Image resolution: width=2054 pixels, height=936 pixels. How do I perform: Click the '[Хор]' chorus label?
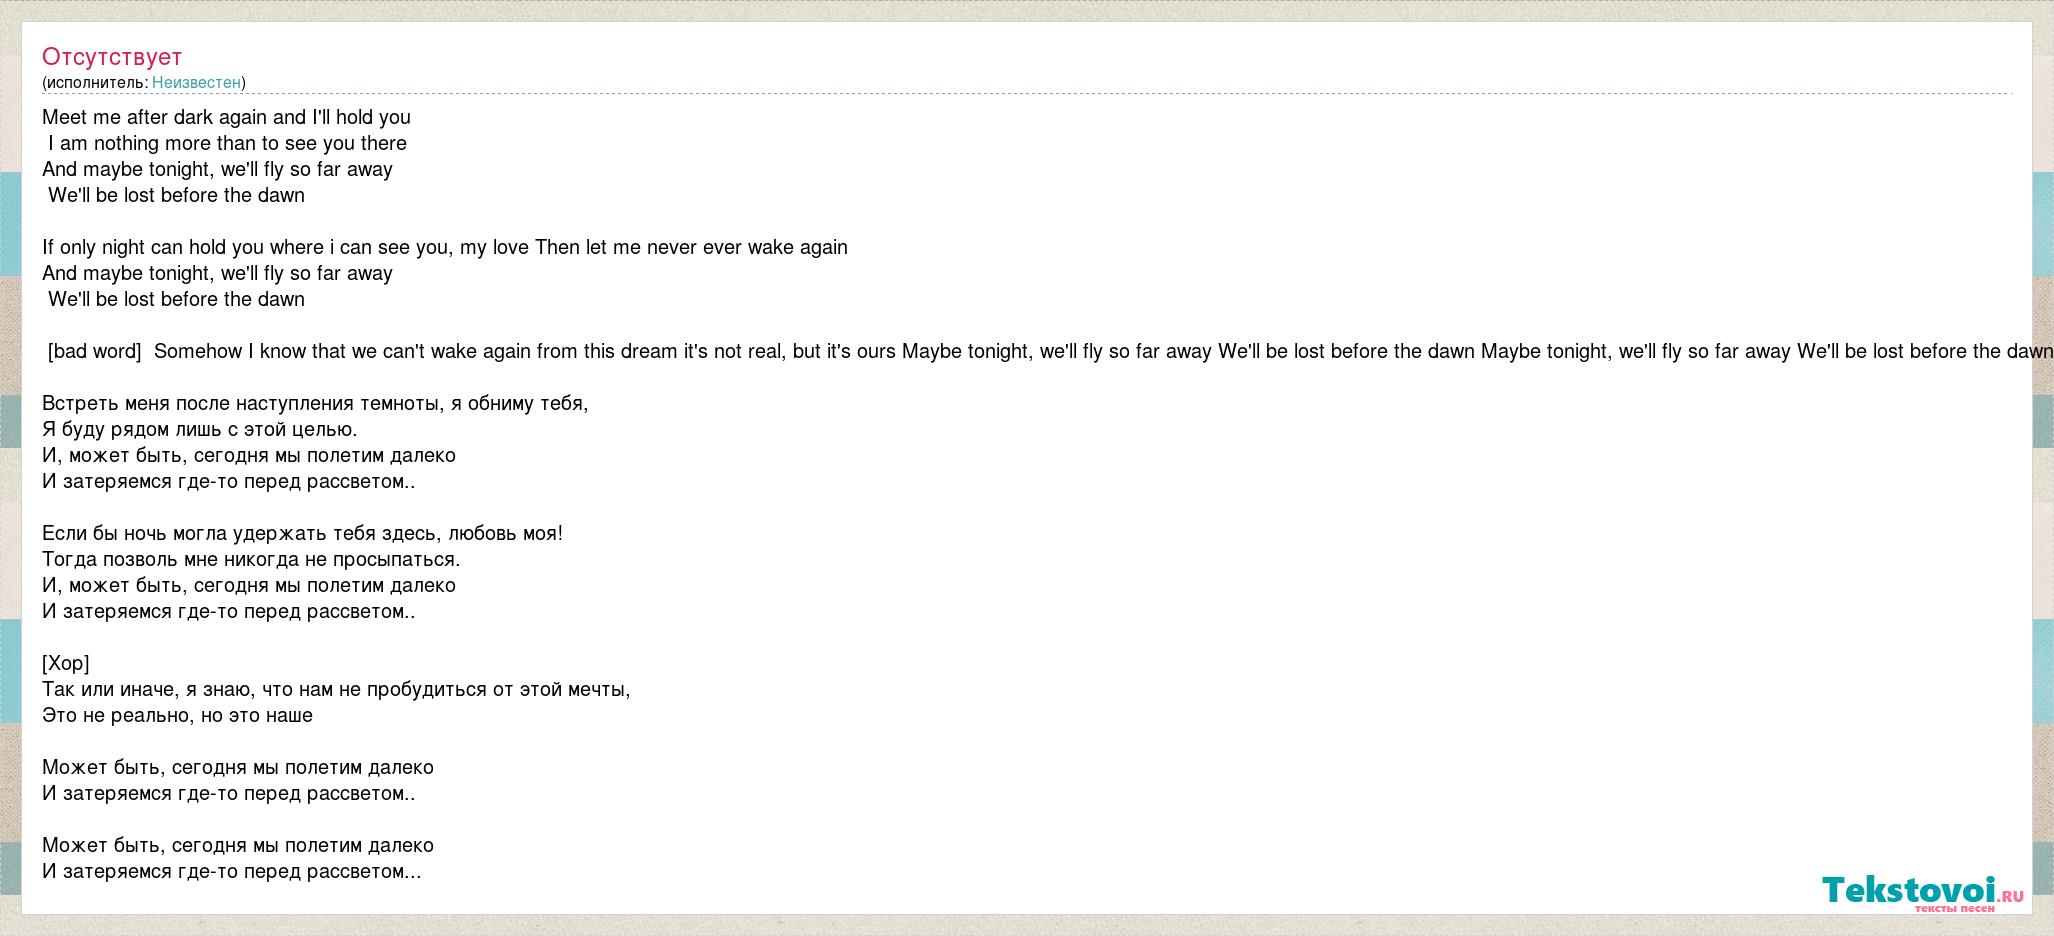(x=66, y=664)
